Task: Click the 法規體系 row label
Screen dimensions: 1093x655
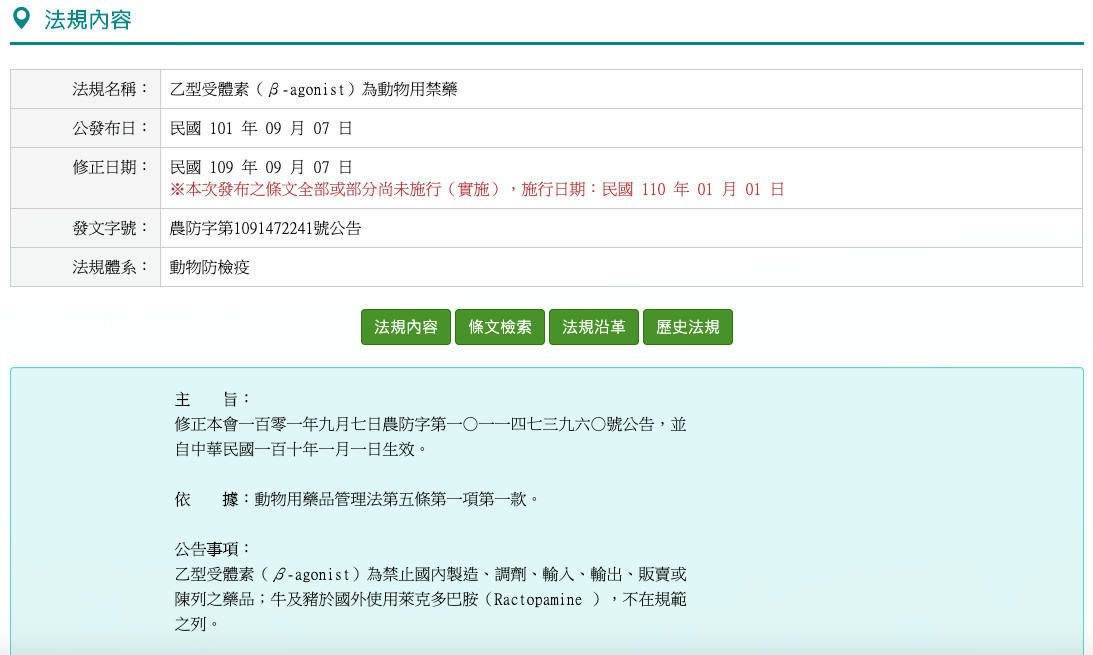Action: click(110, 267)
